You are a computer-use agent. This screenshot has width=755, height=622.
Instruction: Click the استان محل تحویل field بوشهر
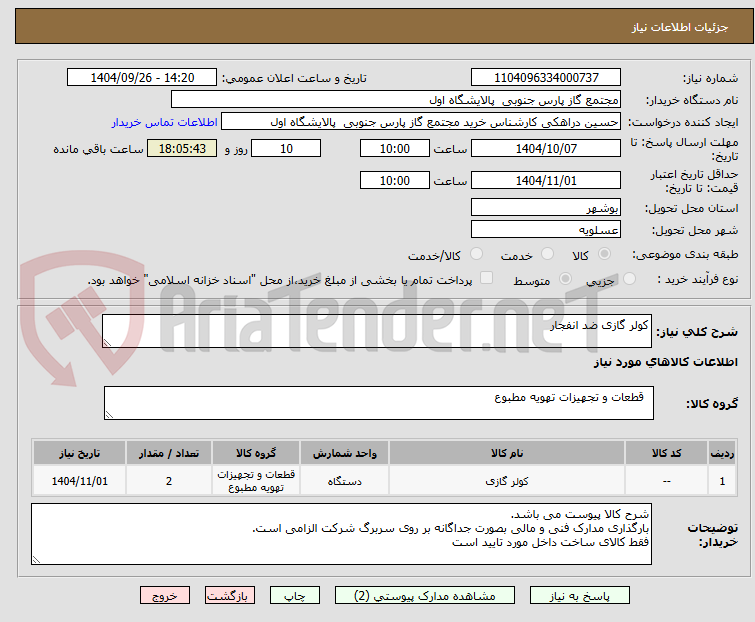pyautogui.click(x=546, y=207)
